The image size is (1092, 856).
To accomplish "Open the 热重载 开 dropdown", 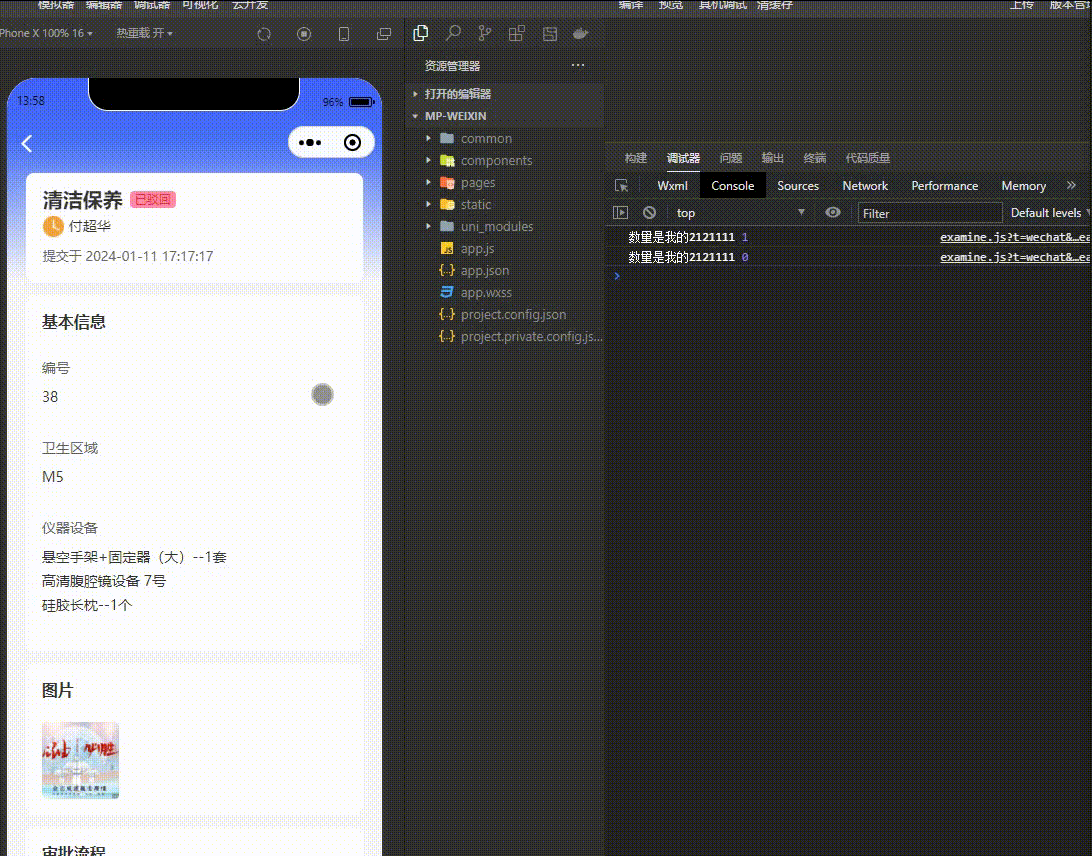I will pyautogui.click(x=144, y=33).
